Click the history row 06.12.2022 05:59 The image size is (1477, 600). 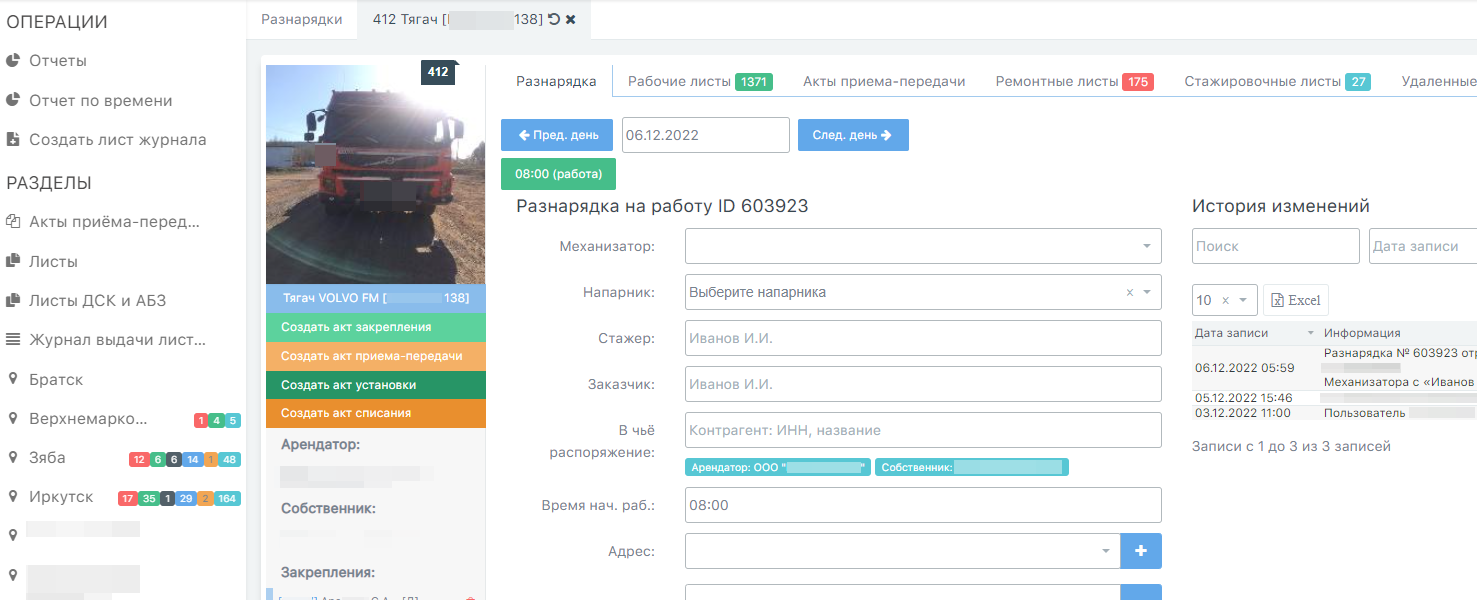(1334, 368)
